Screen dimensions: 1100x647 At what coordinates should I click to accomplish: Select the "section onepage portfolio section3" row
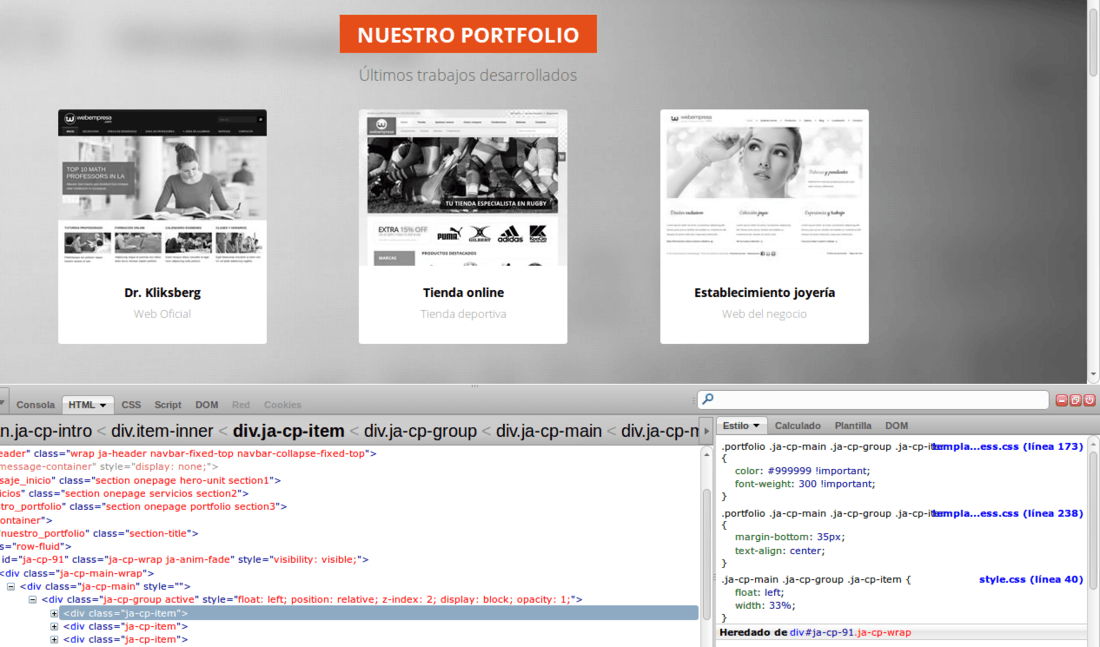pos(144,507)
